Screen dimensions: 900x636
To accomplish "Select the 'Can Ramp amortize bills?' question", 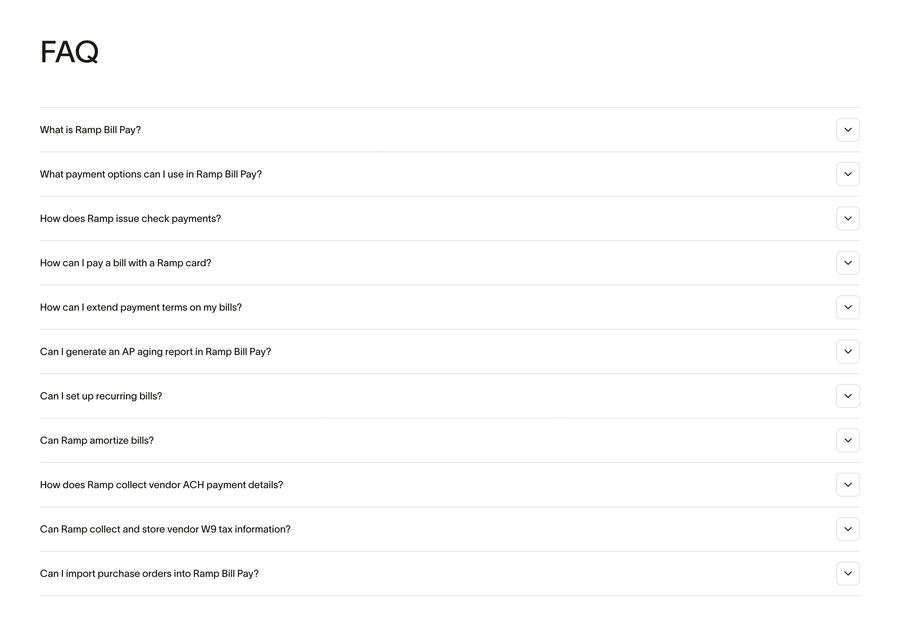I will click(97, 440).
